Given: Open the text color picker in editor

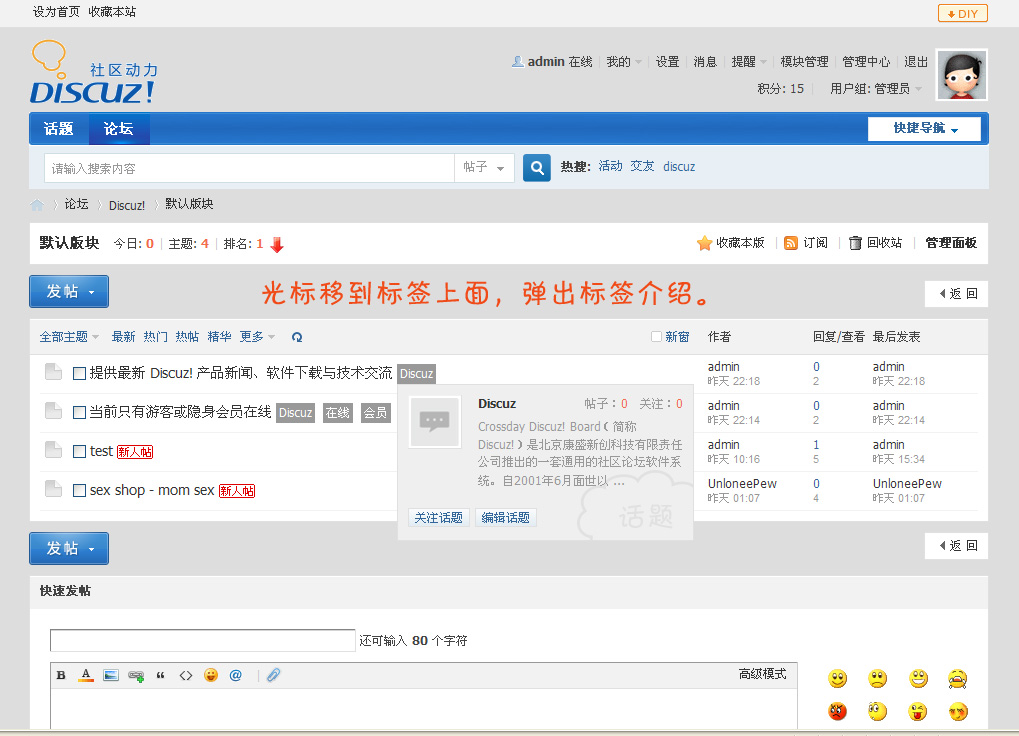Looking at the screenshot, I should point(86,675).
